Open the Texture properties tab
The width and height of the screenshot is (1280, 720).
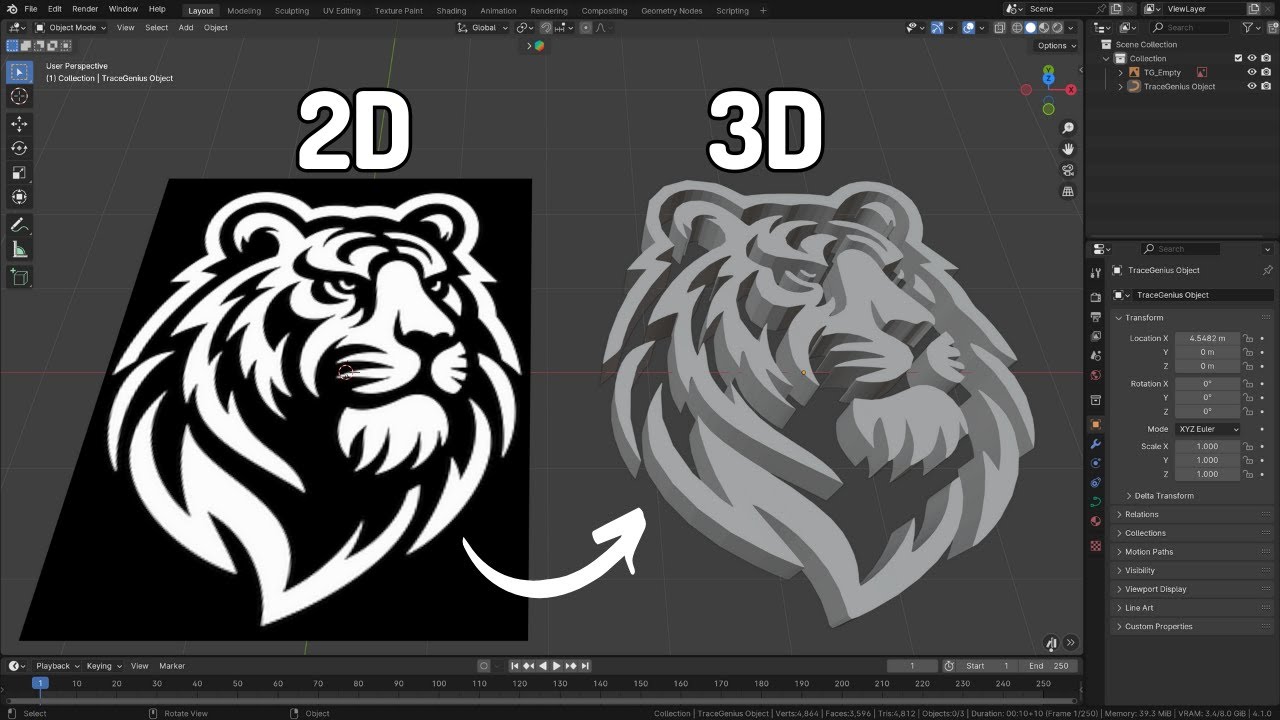(1095, 546)
